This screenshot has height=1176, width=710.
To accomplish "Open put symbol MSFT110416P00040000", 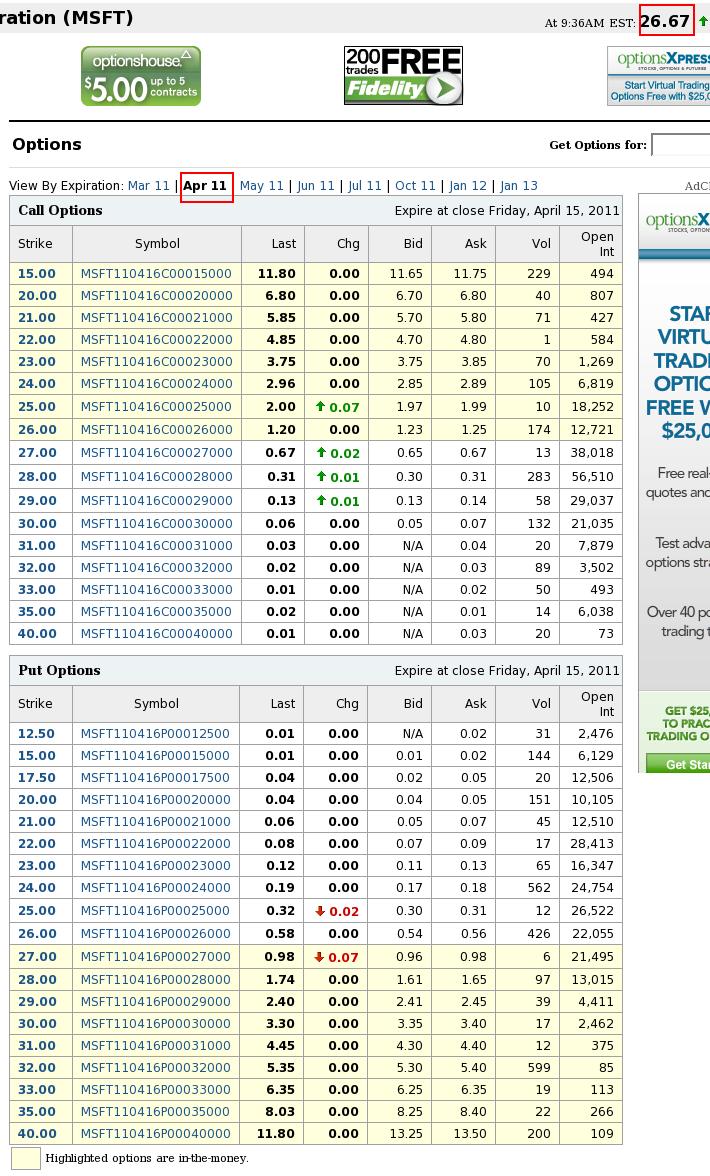I will (155, 1134).
